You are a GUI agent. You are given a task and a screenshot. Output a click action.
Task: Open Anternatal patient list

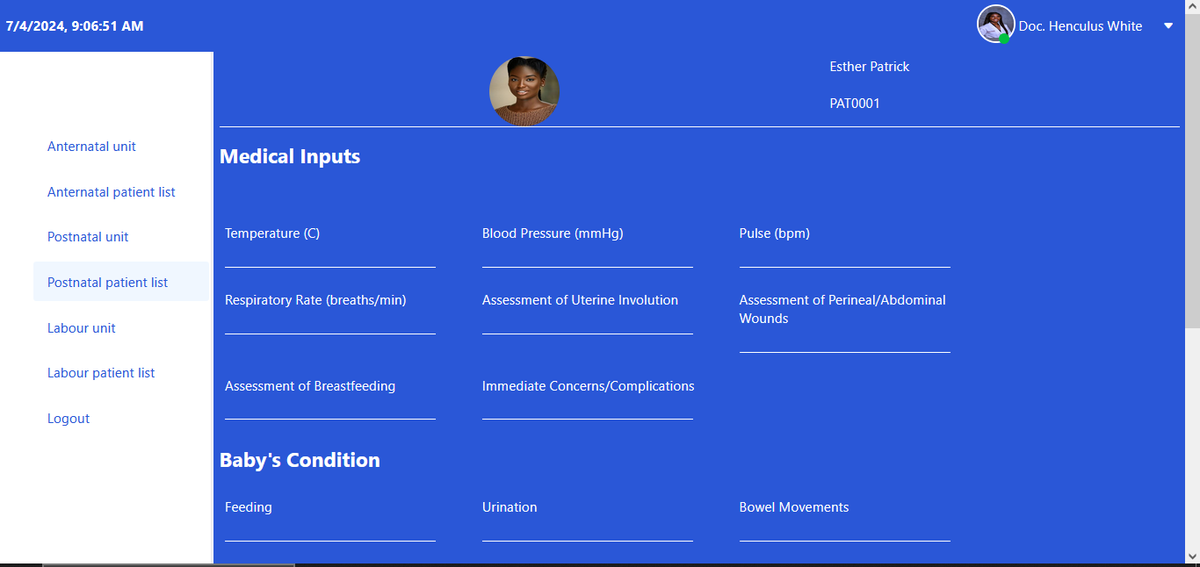[x=111, y=192]
